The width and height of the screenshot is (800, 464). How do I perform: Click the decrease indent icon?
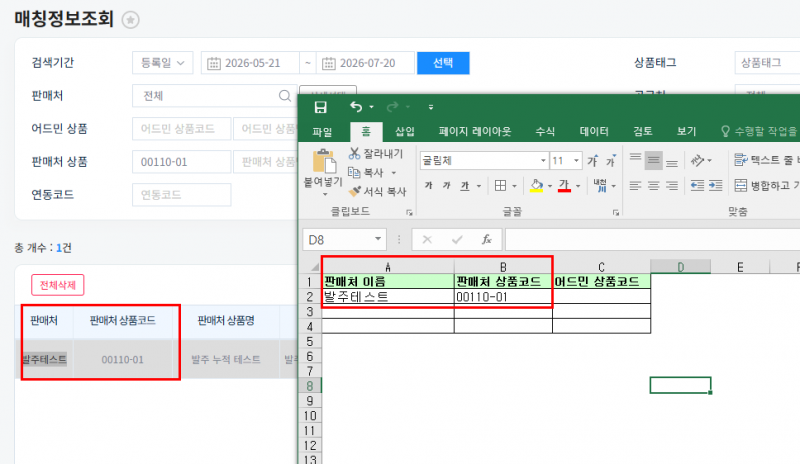click(697, 186)
